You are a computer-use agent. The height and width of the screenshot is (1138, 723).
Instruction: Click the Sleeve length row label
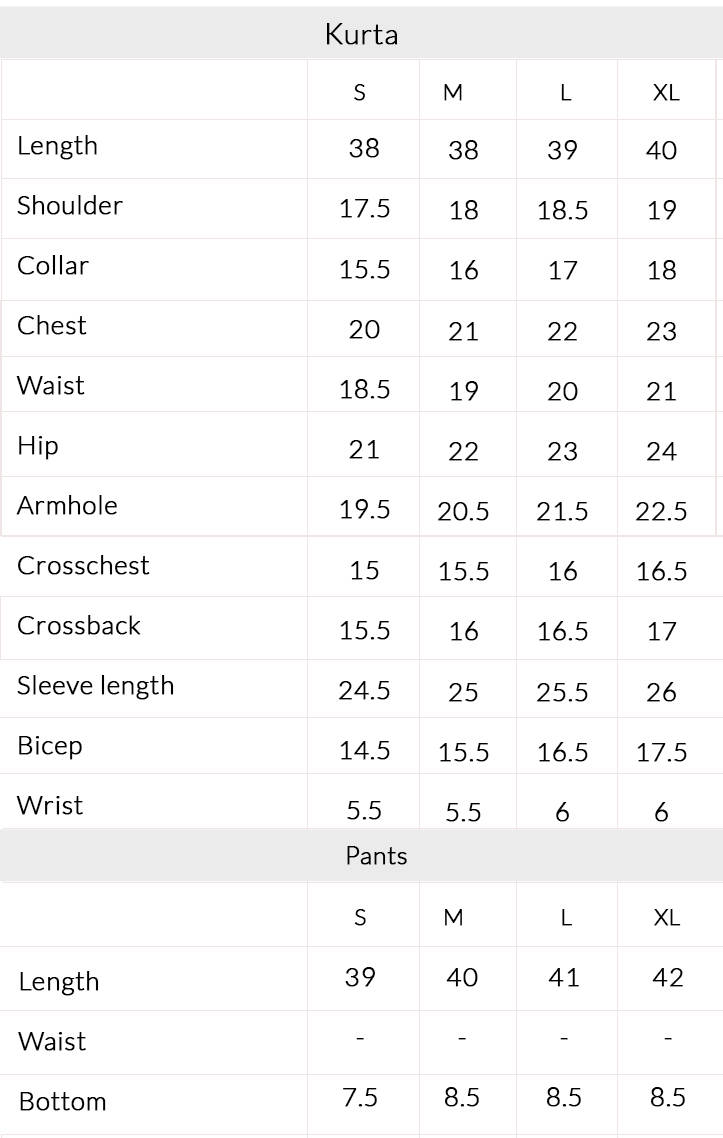click(95, 686)
